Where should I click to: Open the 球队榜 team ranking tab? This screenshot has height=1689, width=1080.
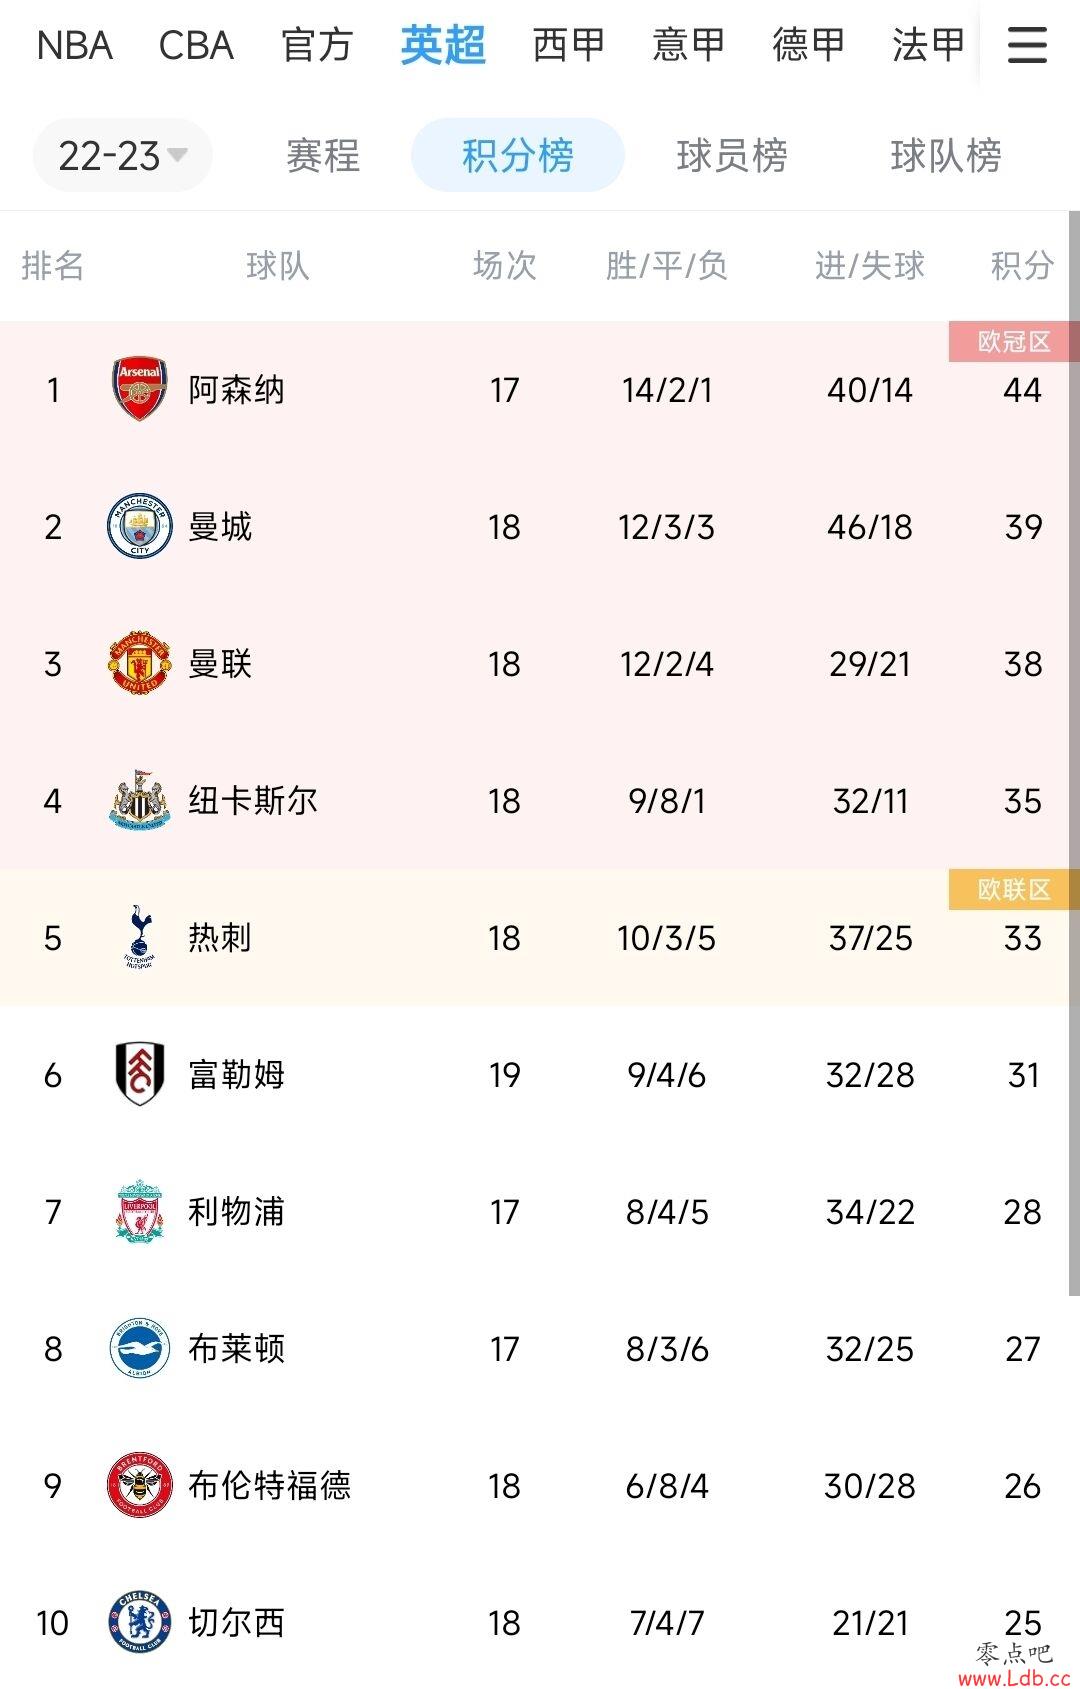click(x=946, y=155)
